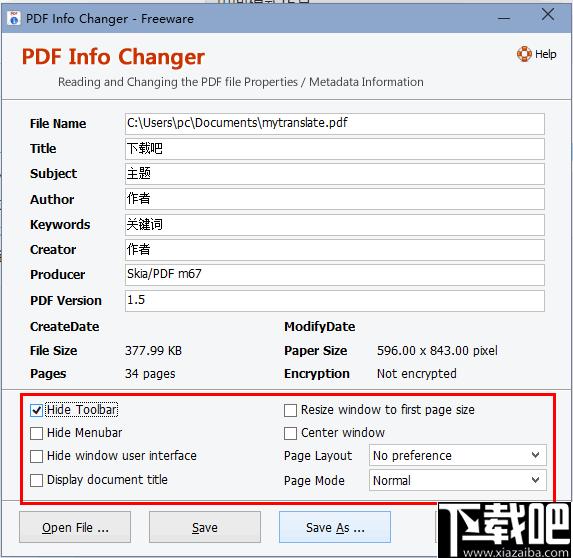573x558 pixels.
Task: Minimize the PDF Info Changer window
Action: [504, 18]
